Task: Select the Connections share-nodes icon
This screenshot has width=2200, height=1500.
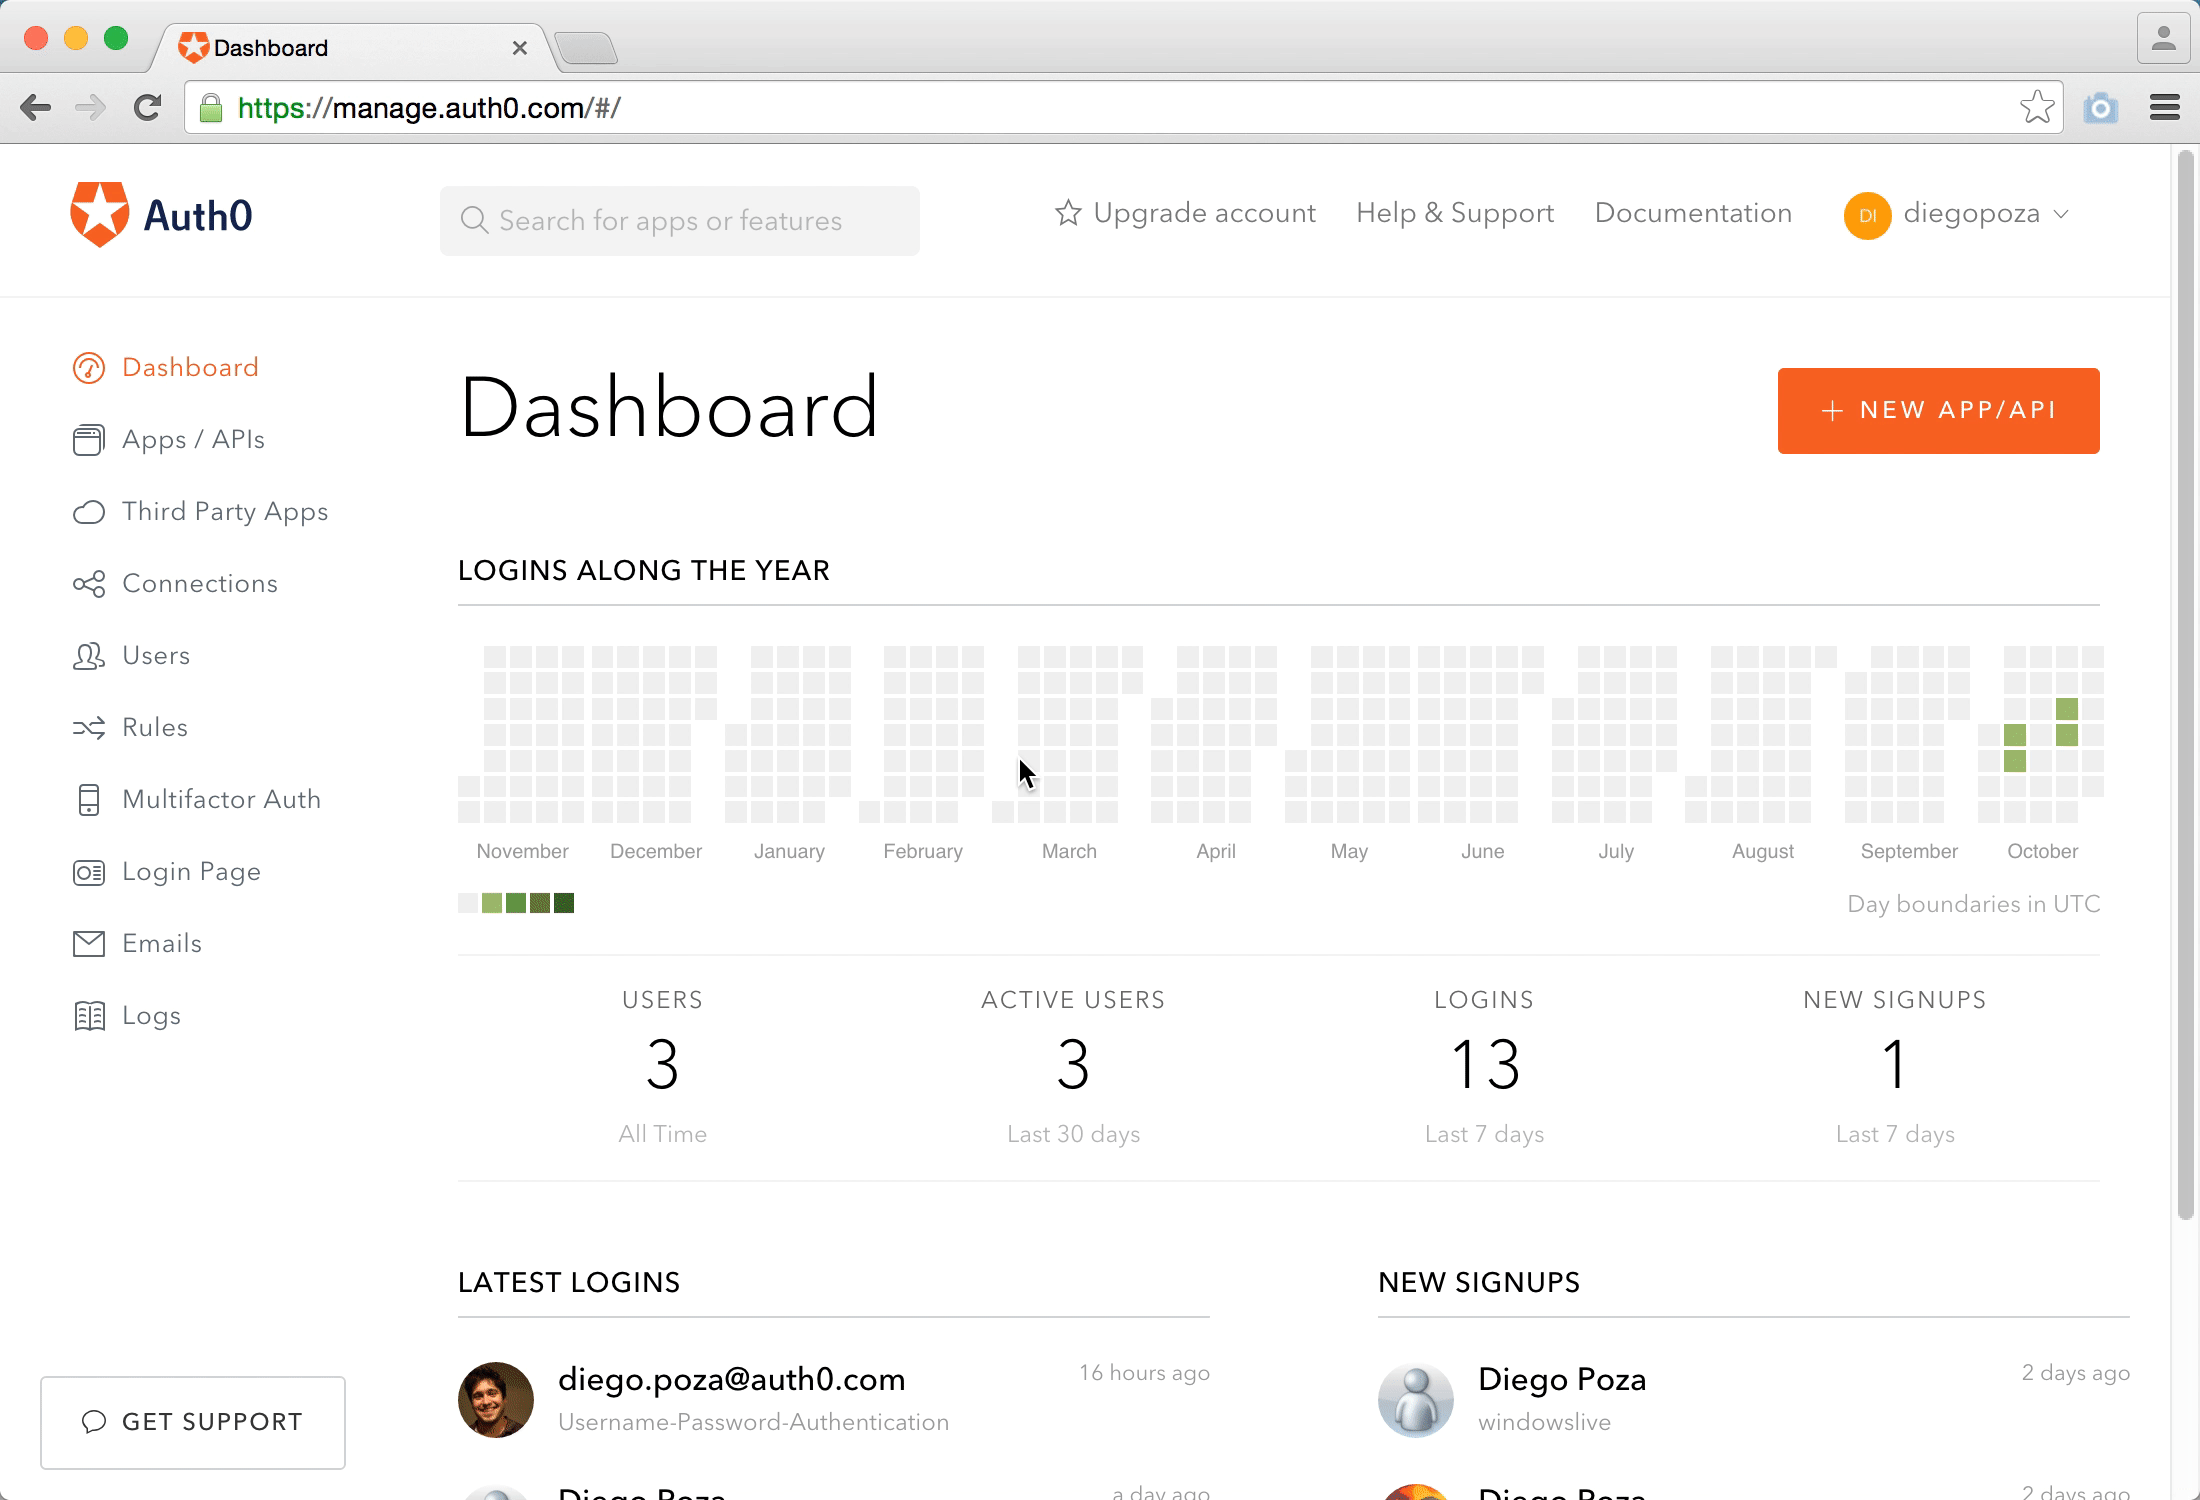Action: coord(89,585)
